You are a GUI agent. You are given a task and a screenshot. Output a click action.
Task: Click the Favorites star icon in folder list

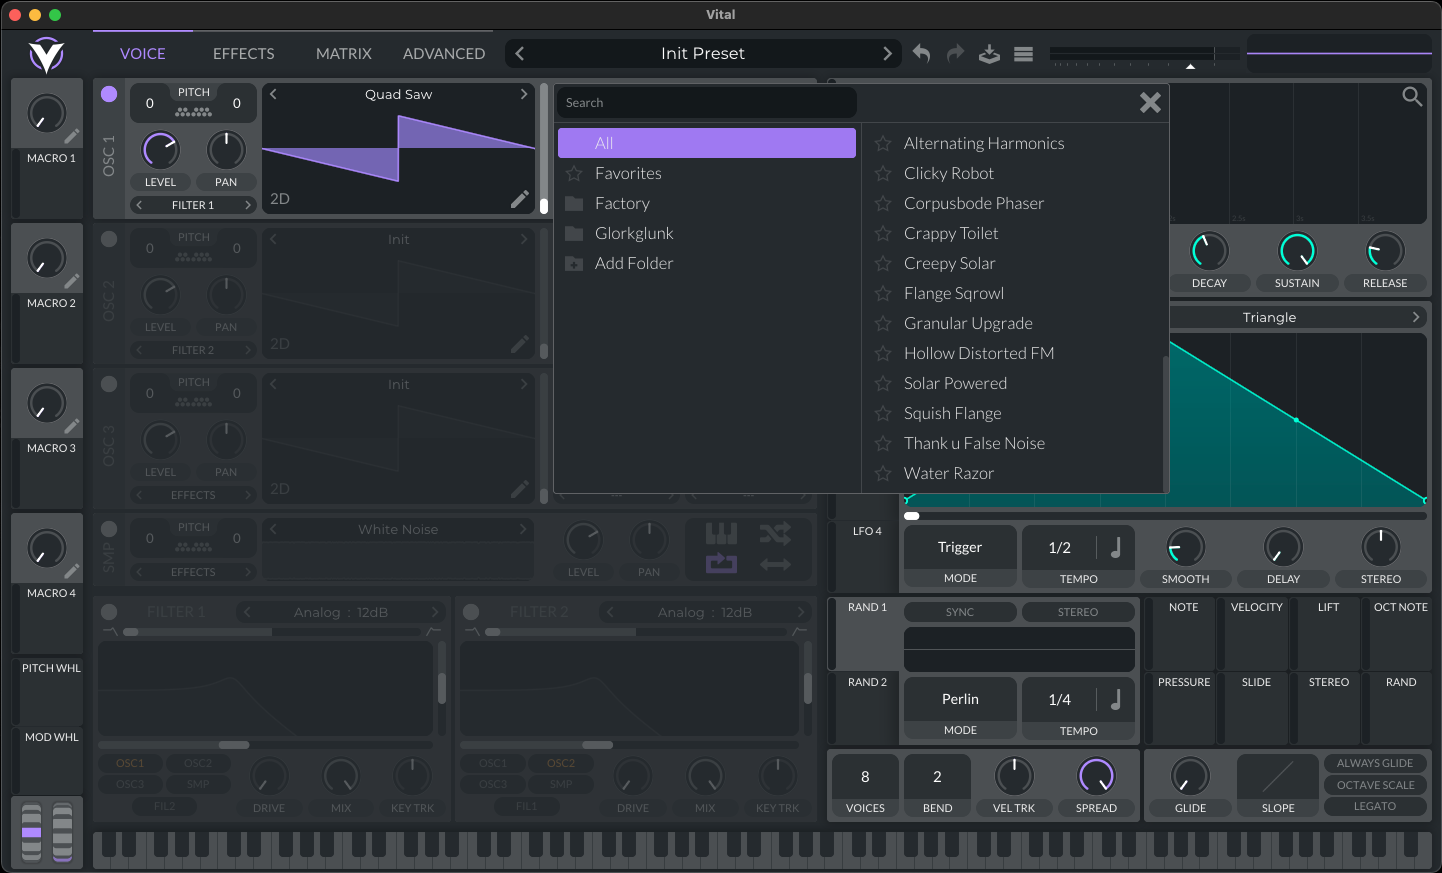(574, 173)
